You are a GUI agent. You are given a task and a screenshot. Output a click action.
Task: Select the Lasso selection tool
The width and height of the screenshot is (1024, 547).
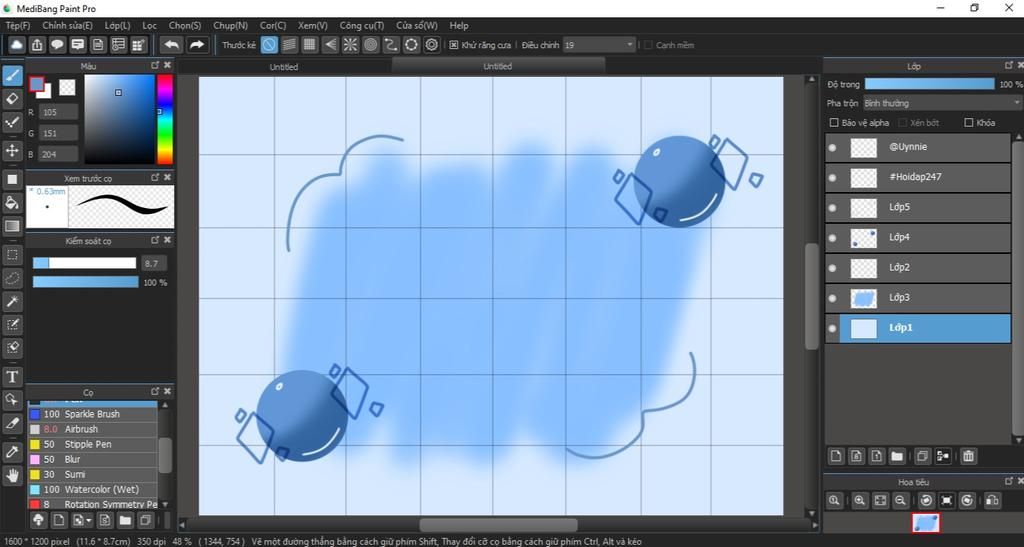pos(12,278)
